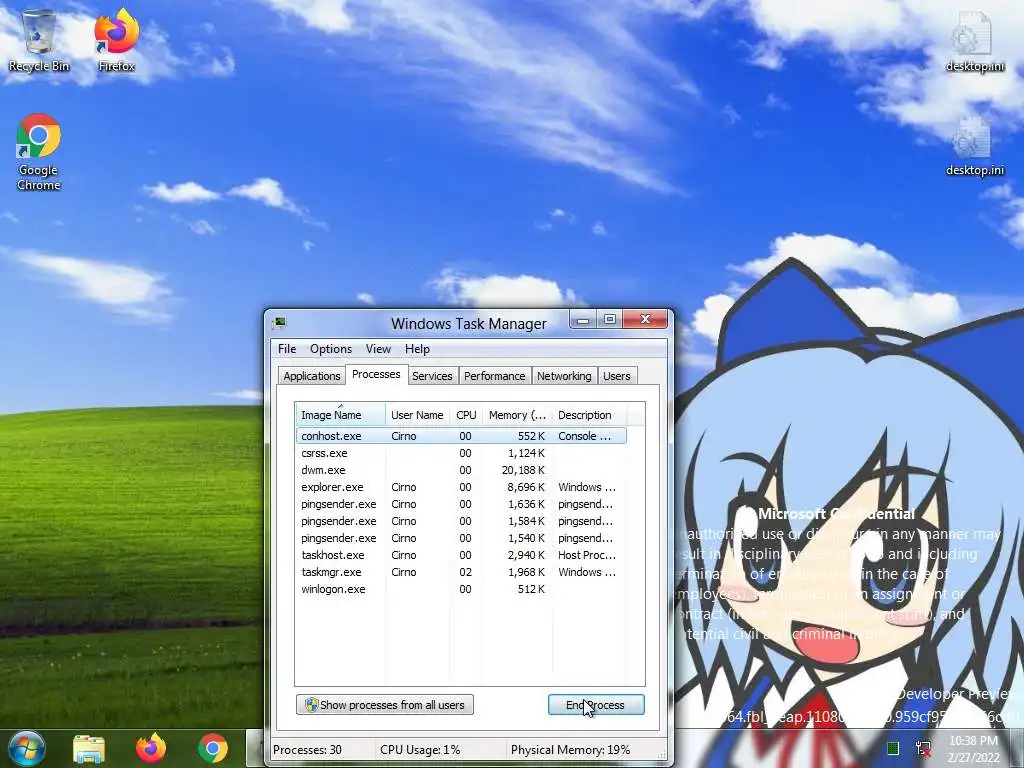This screenshot has width=1024, height=768.
Task: Click the 20,188 K memory value
Action: [x=523, y=470]
